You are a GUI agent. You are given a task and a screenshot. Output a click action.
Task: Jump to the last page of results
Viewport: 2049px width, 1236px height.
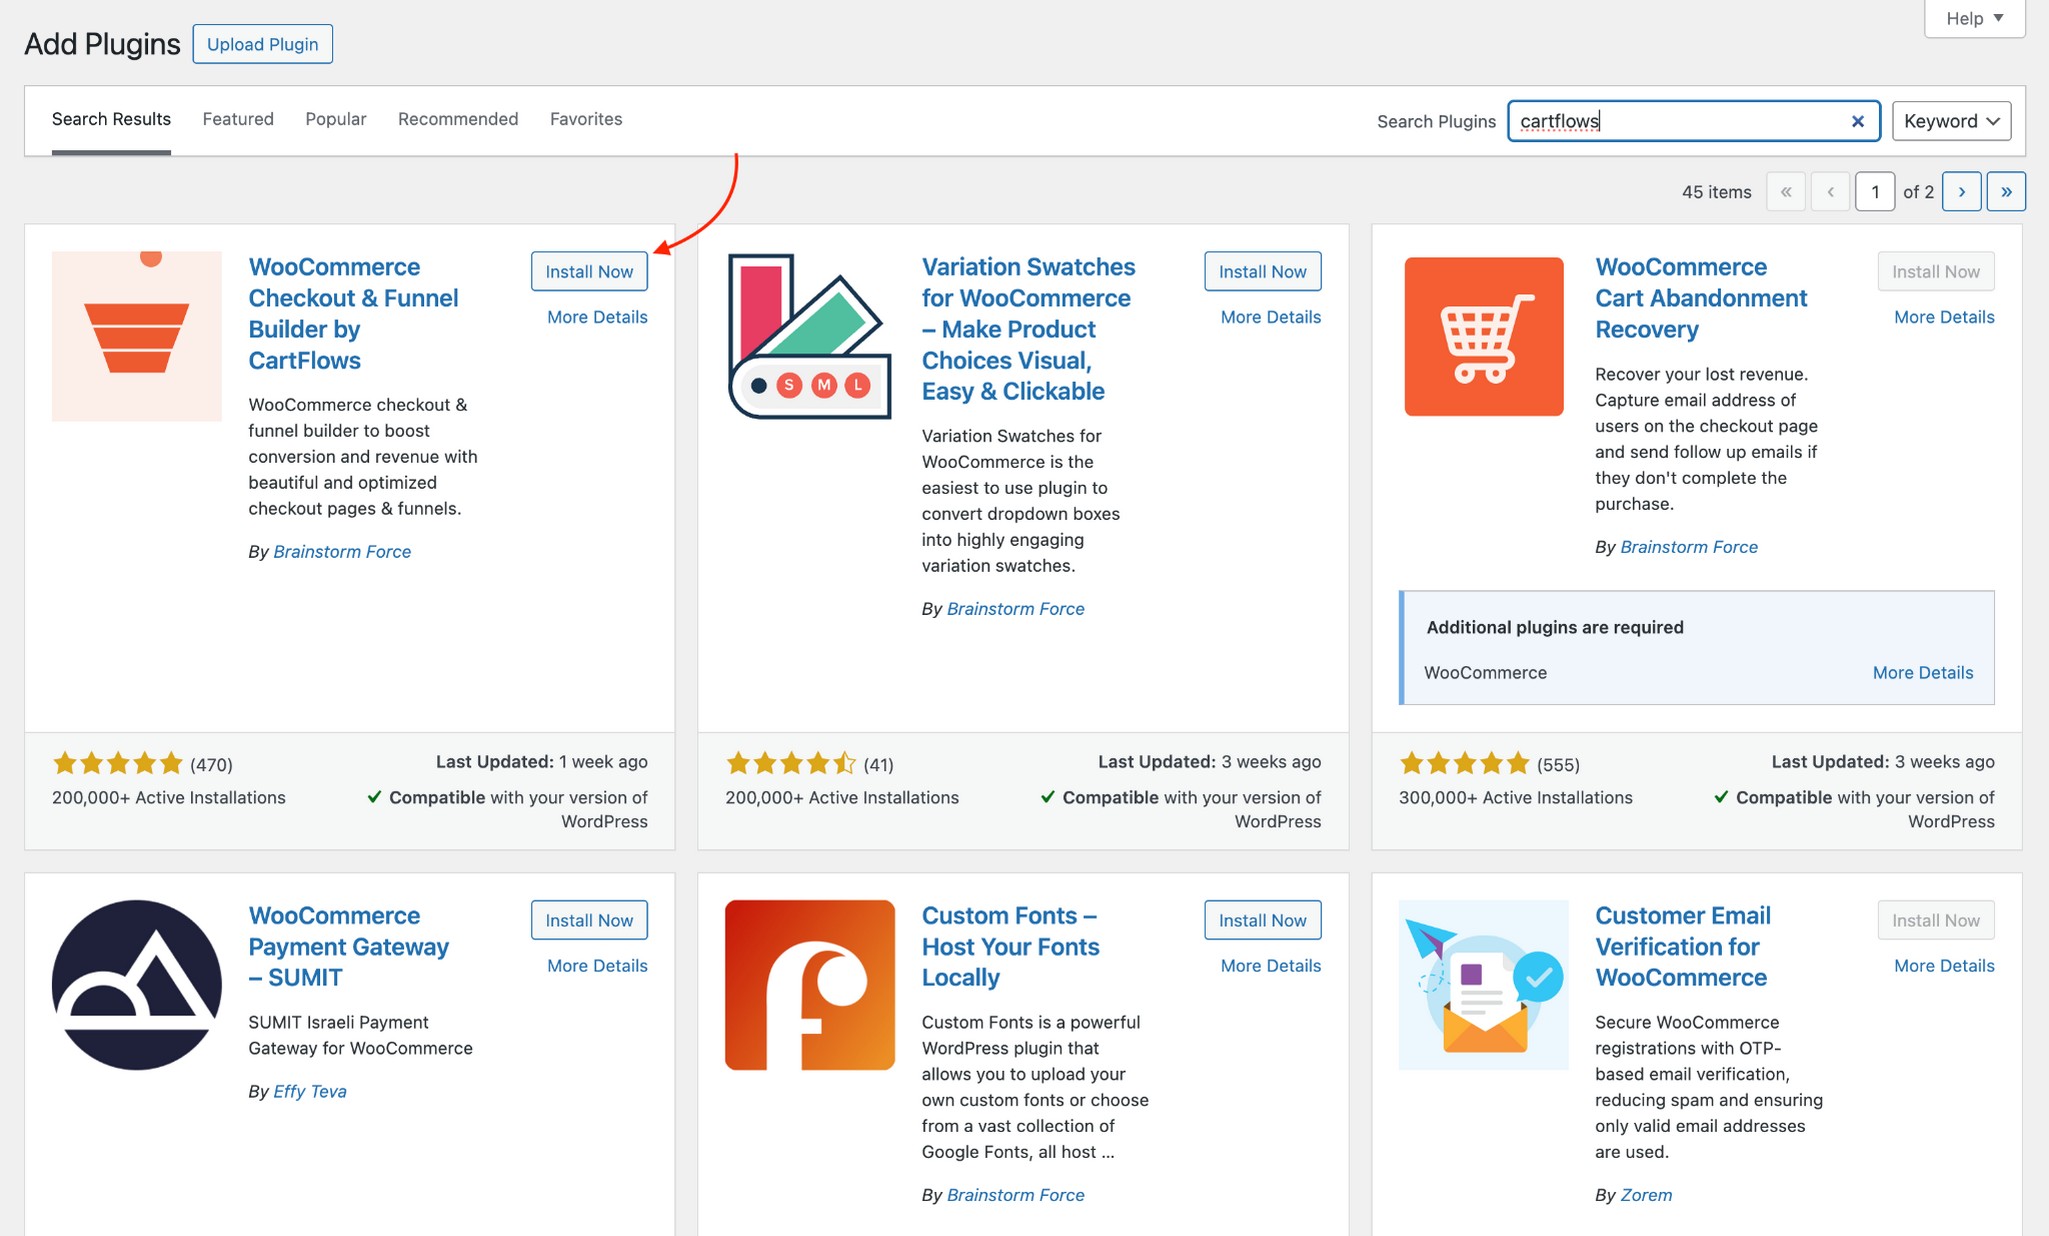(x=2006, y=192)
